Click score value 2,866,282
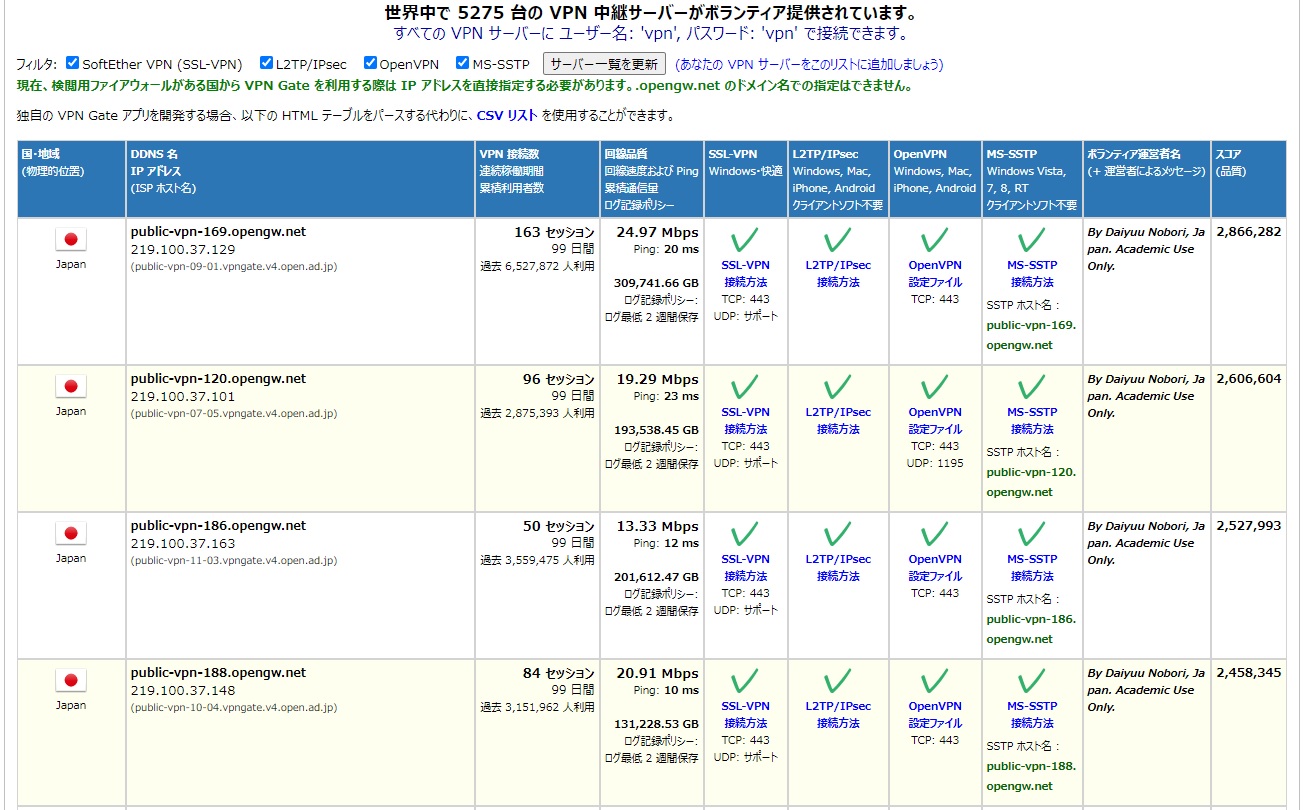Screen dimensions: 1304x810 click(1248, 232)
